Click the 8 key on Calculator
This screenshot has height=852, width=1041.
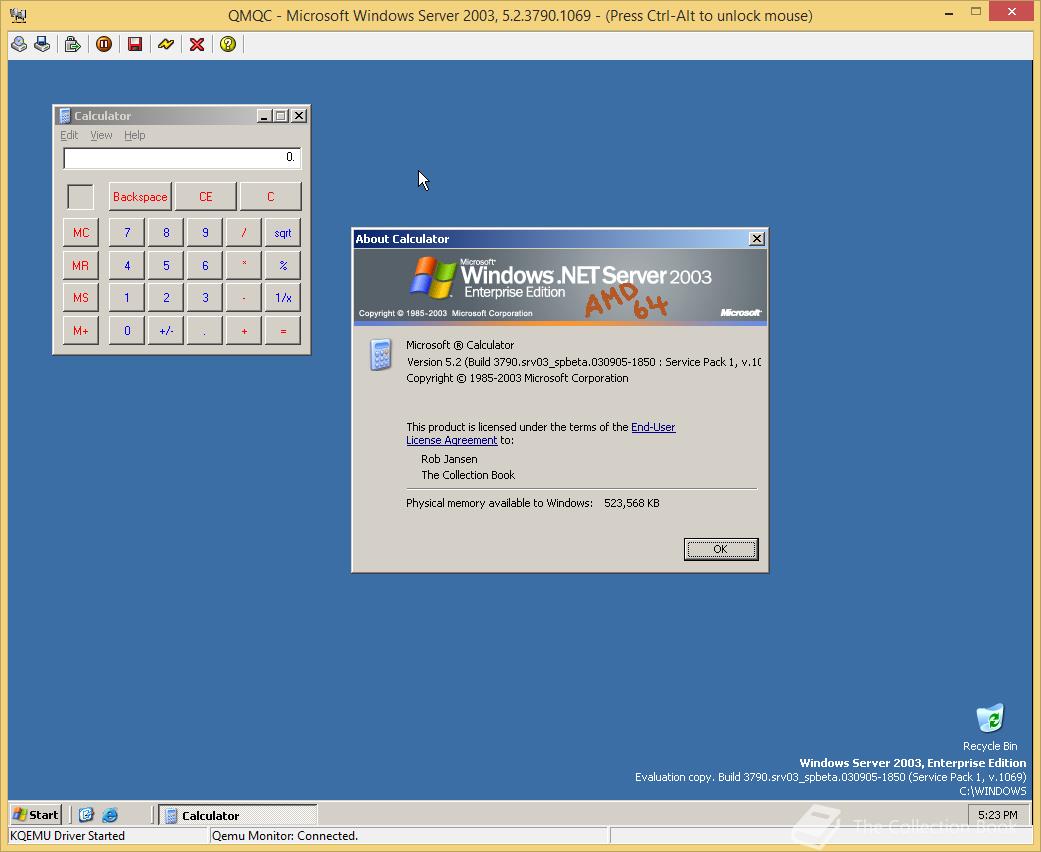[x=166, y=232]
